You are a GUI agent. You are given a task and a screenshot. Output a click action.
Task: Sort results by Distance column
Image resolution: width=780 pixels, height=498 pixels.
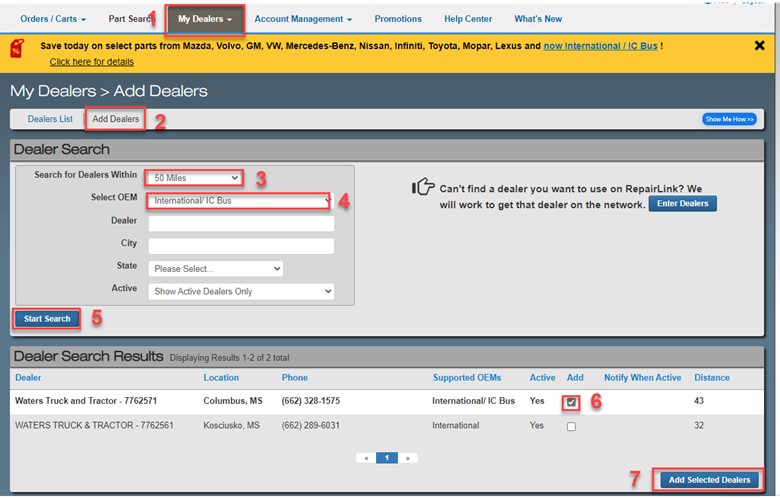(x=711, y=378)
